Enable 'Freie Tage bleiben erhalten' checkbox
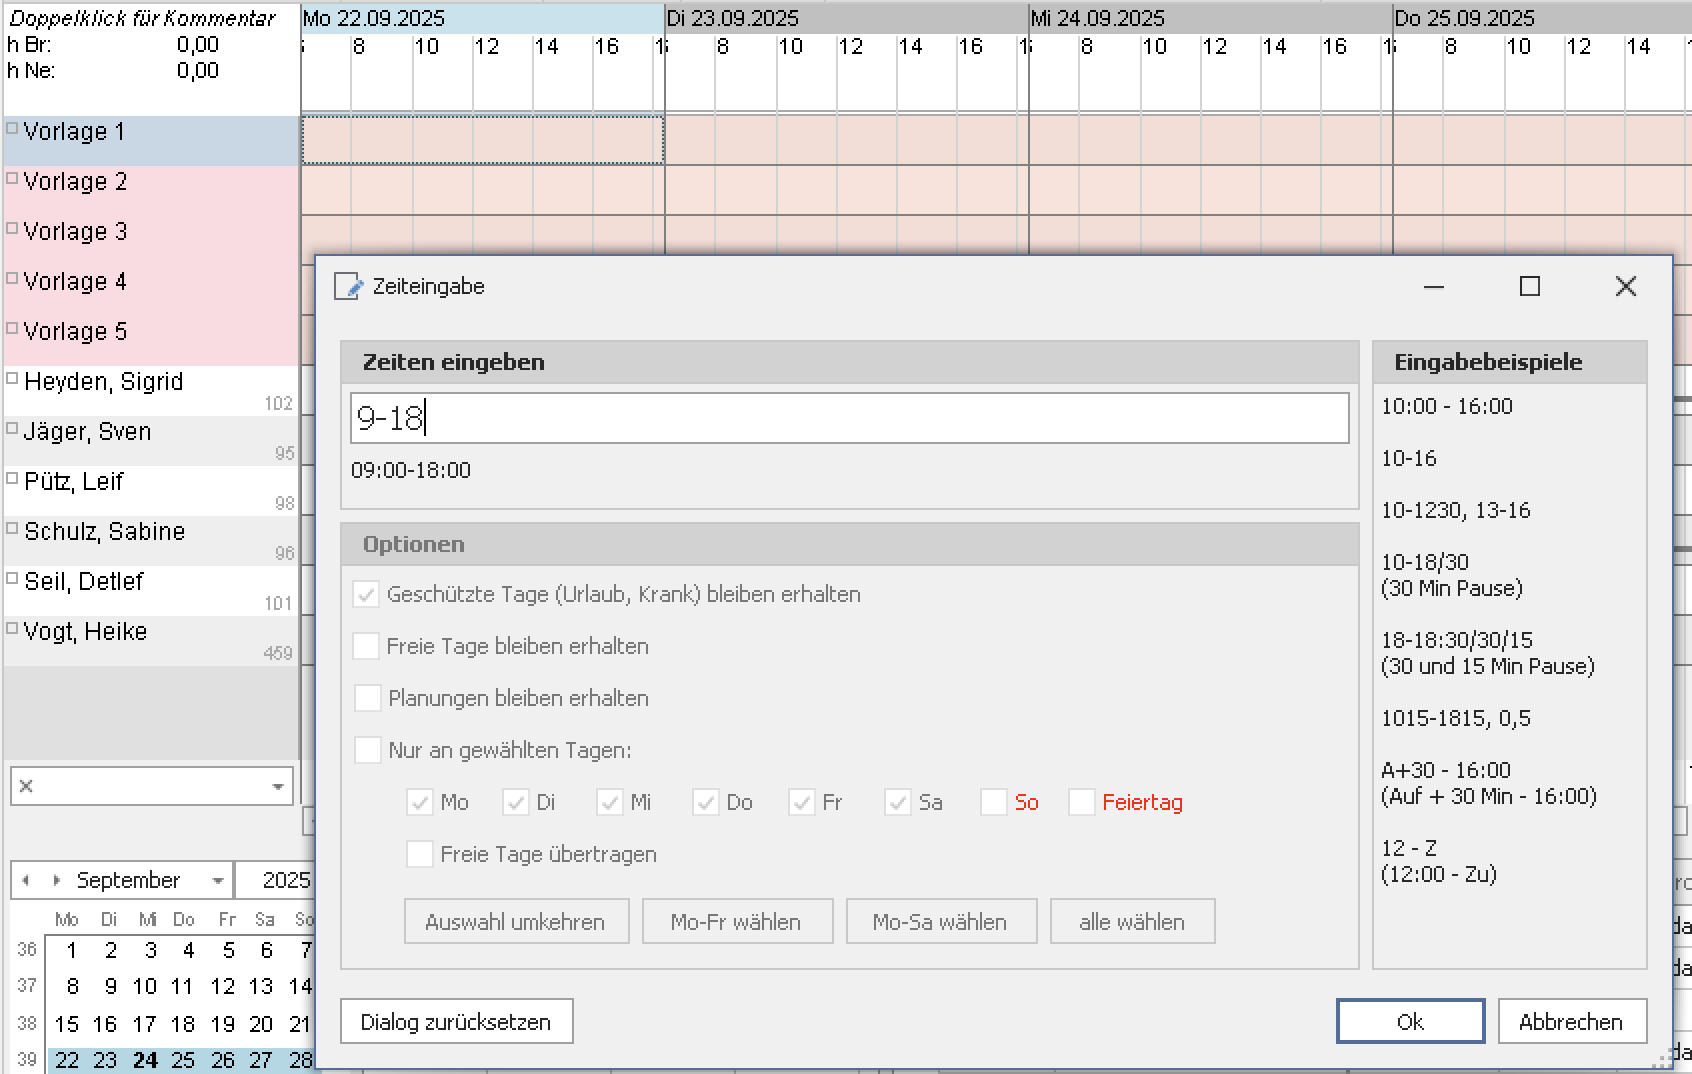1692x1074 pixels. (x=367, y=646)
